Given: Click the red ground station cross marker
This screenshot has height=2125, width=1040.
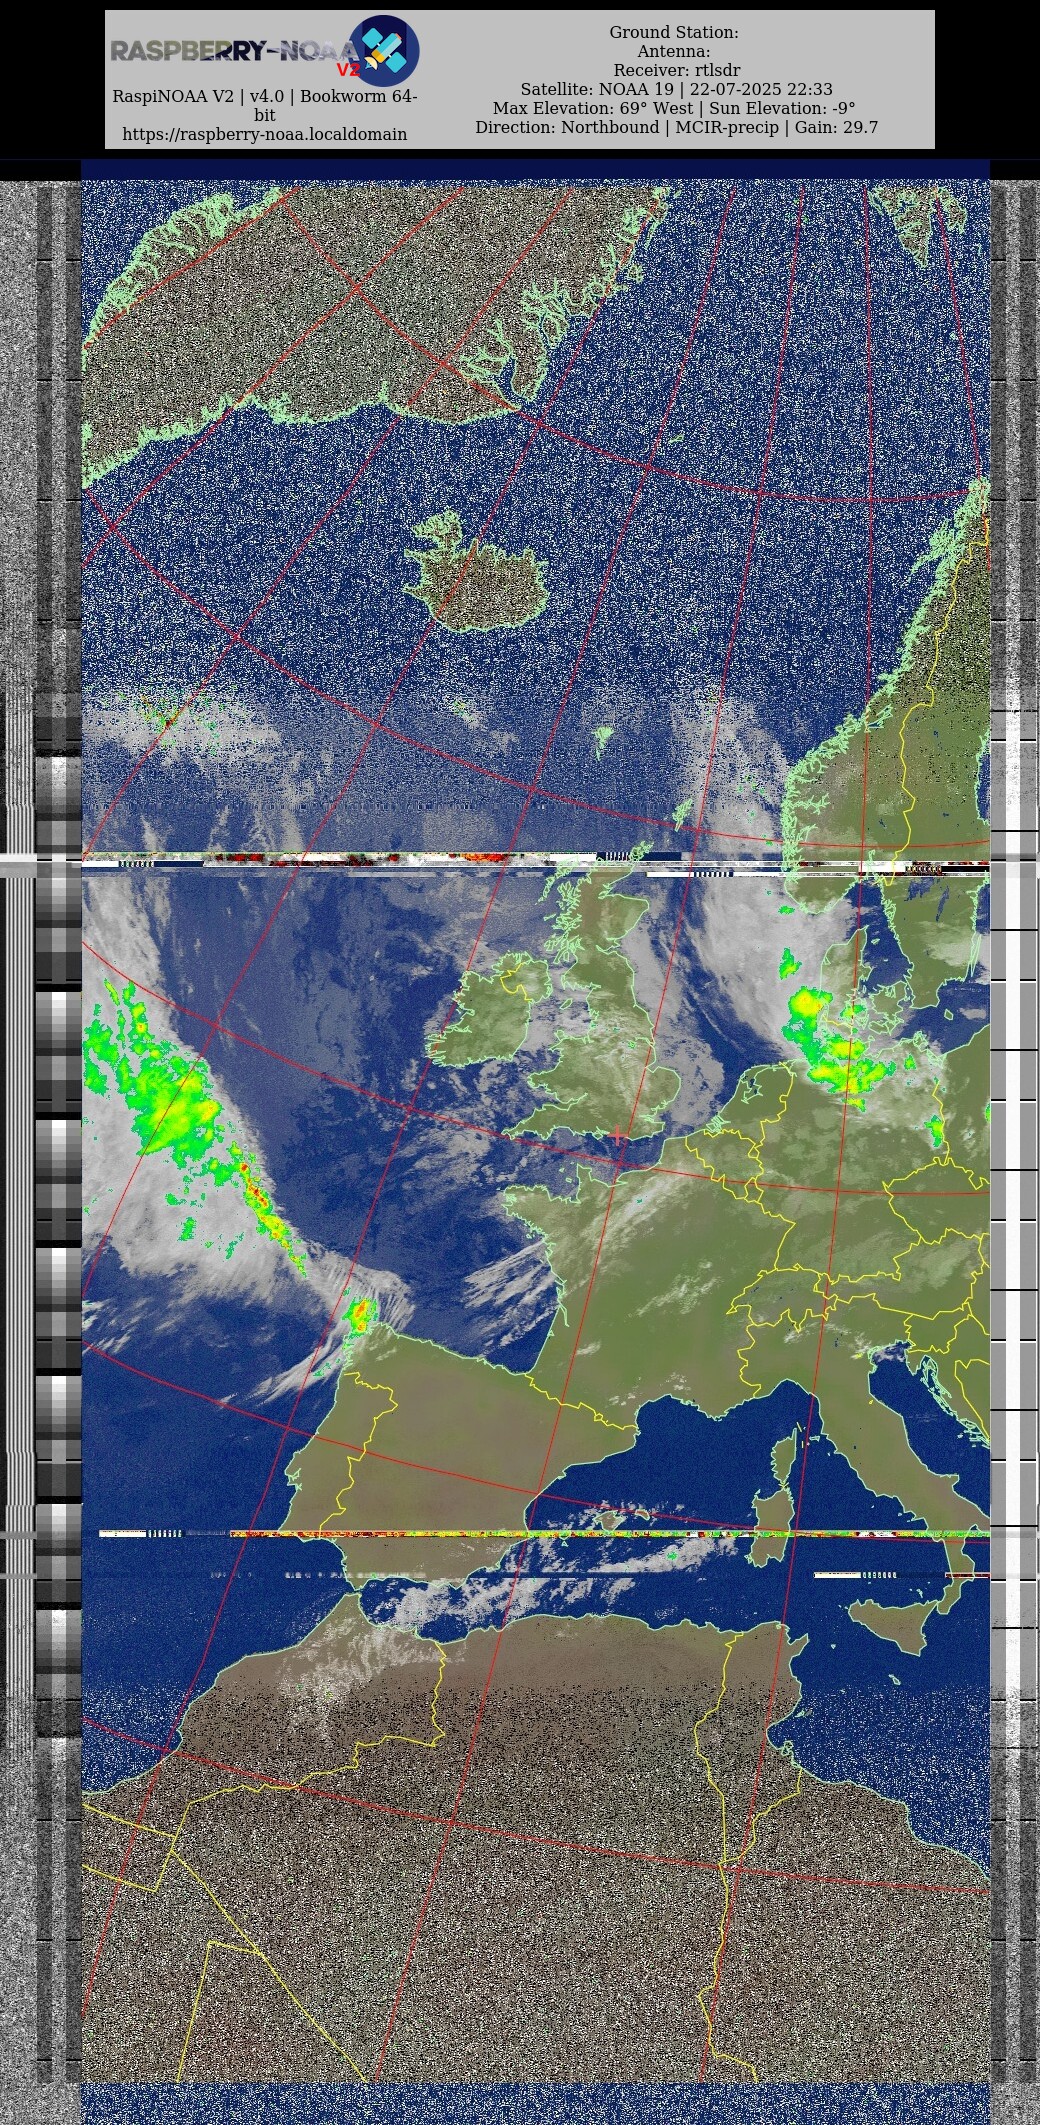Looking at the screenshot, I should point(618,1136).
